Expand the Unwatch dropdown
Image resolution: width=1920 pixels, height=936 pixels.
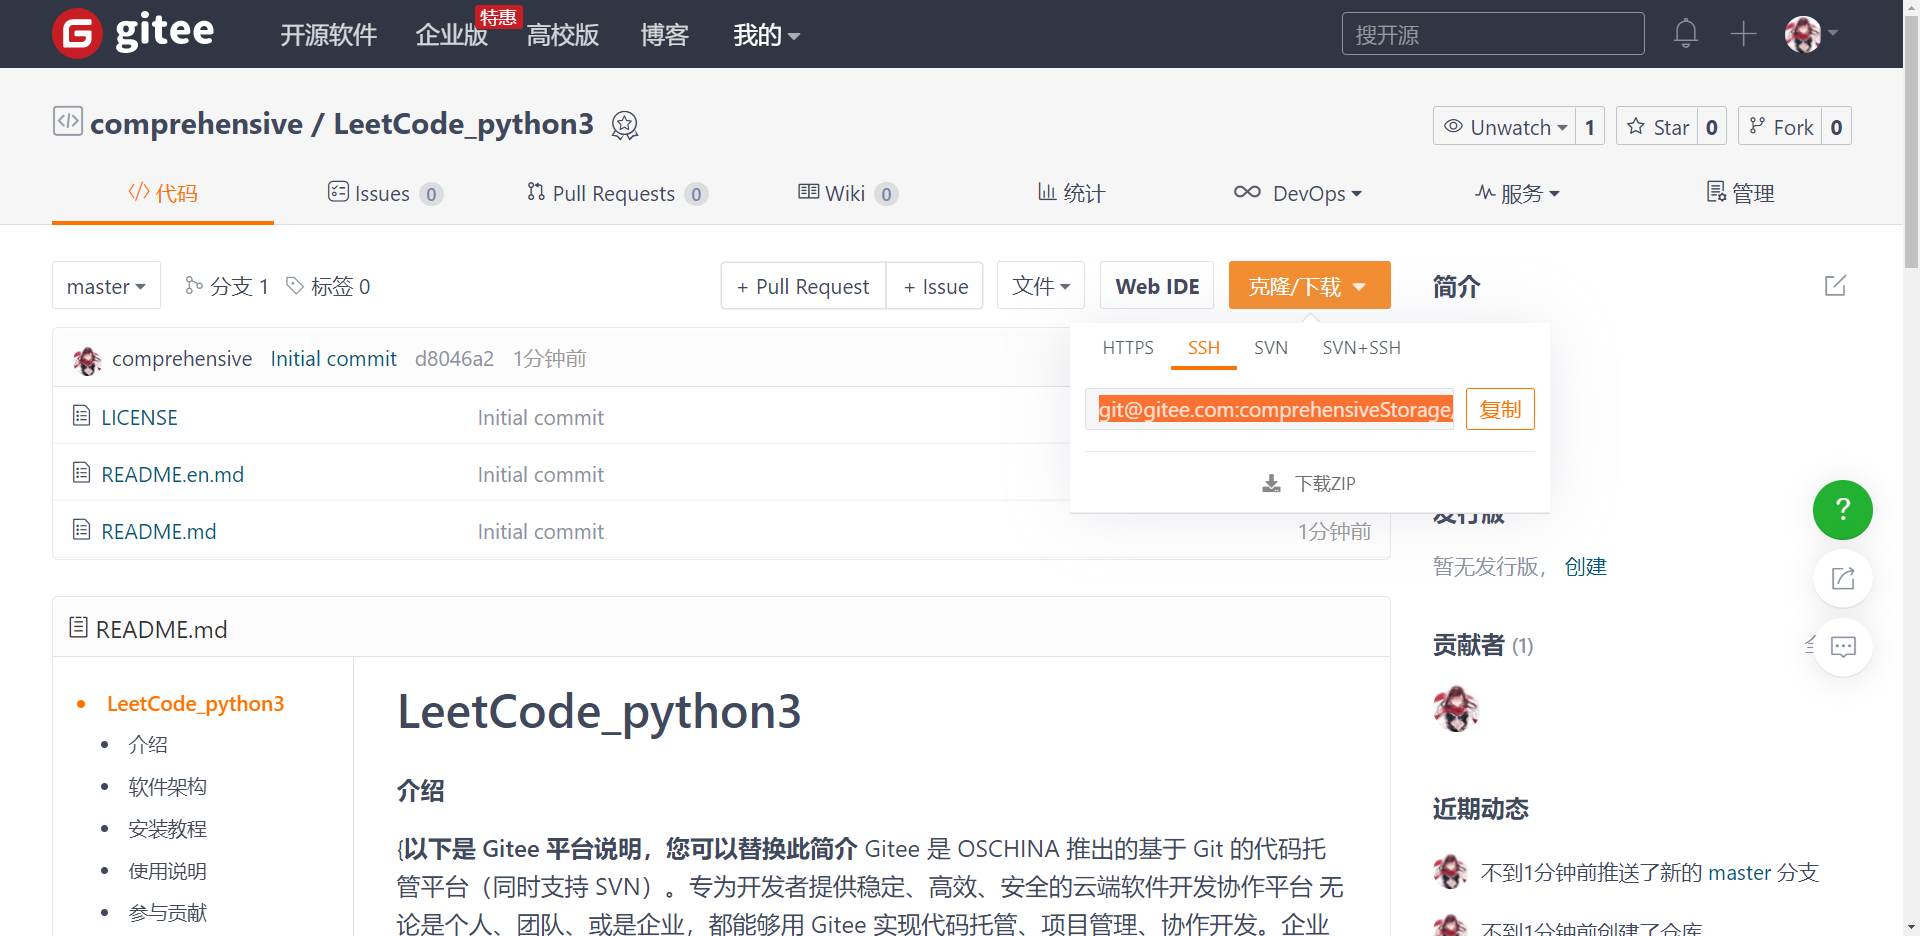(1504, 126)
